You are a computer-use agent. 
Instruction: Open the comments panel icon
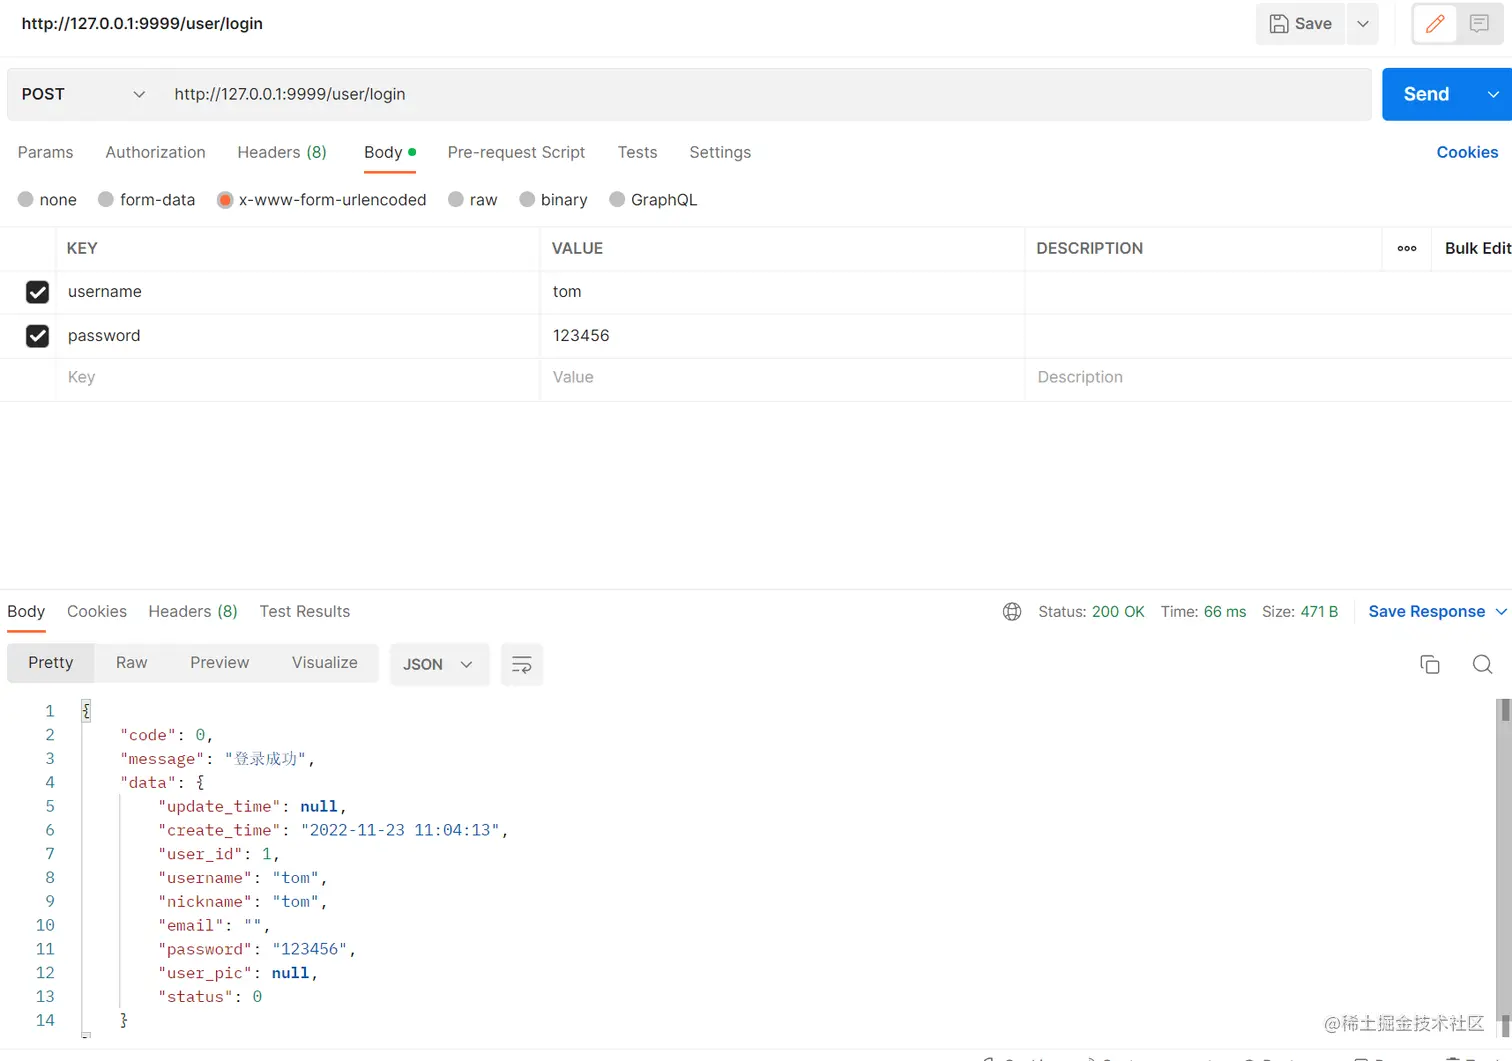(x=1479, y=24)
